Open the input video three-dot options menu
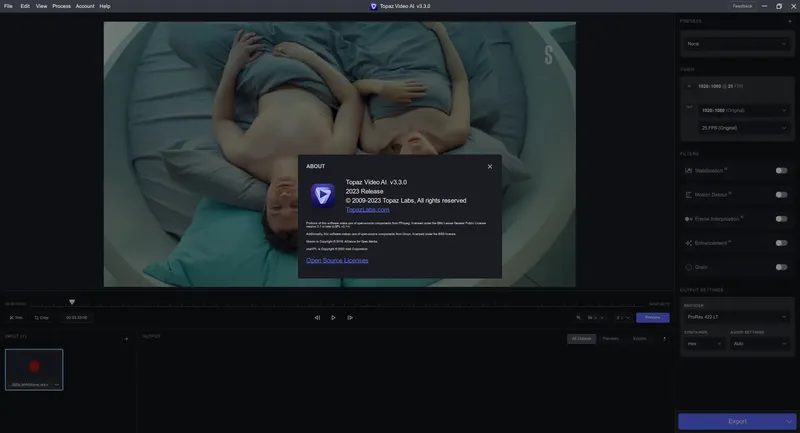Viewport: 800px width, 433px height. 57,385
